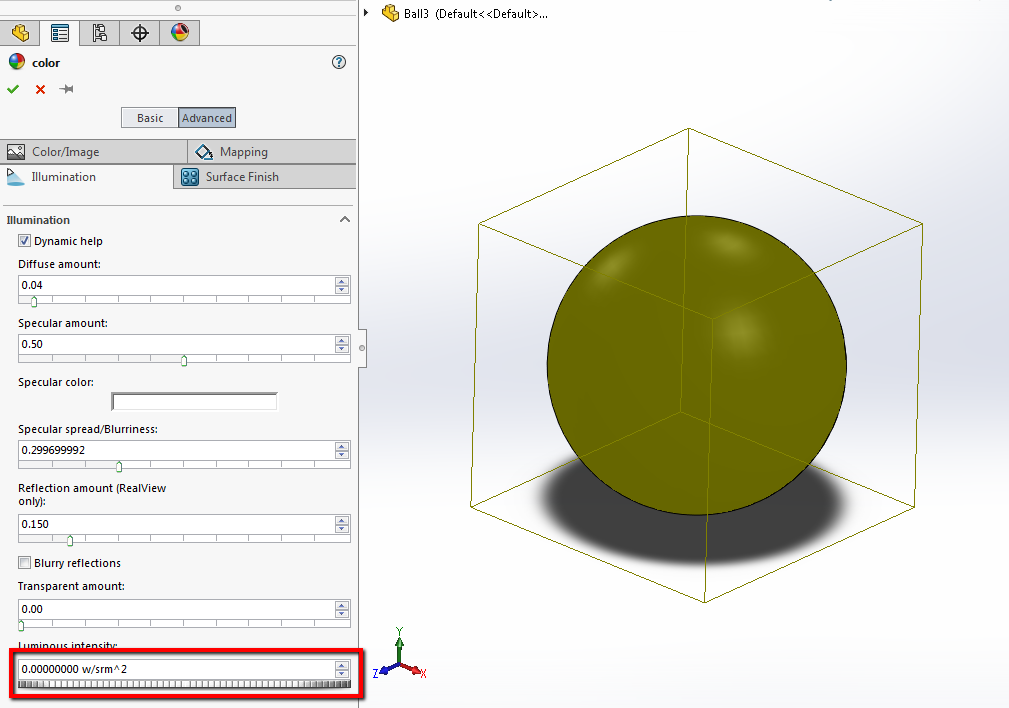The height and width of the screenshot is (708, 1009).
Task: Click the Reflection amount value field
Action: 176,524
